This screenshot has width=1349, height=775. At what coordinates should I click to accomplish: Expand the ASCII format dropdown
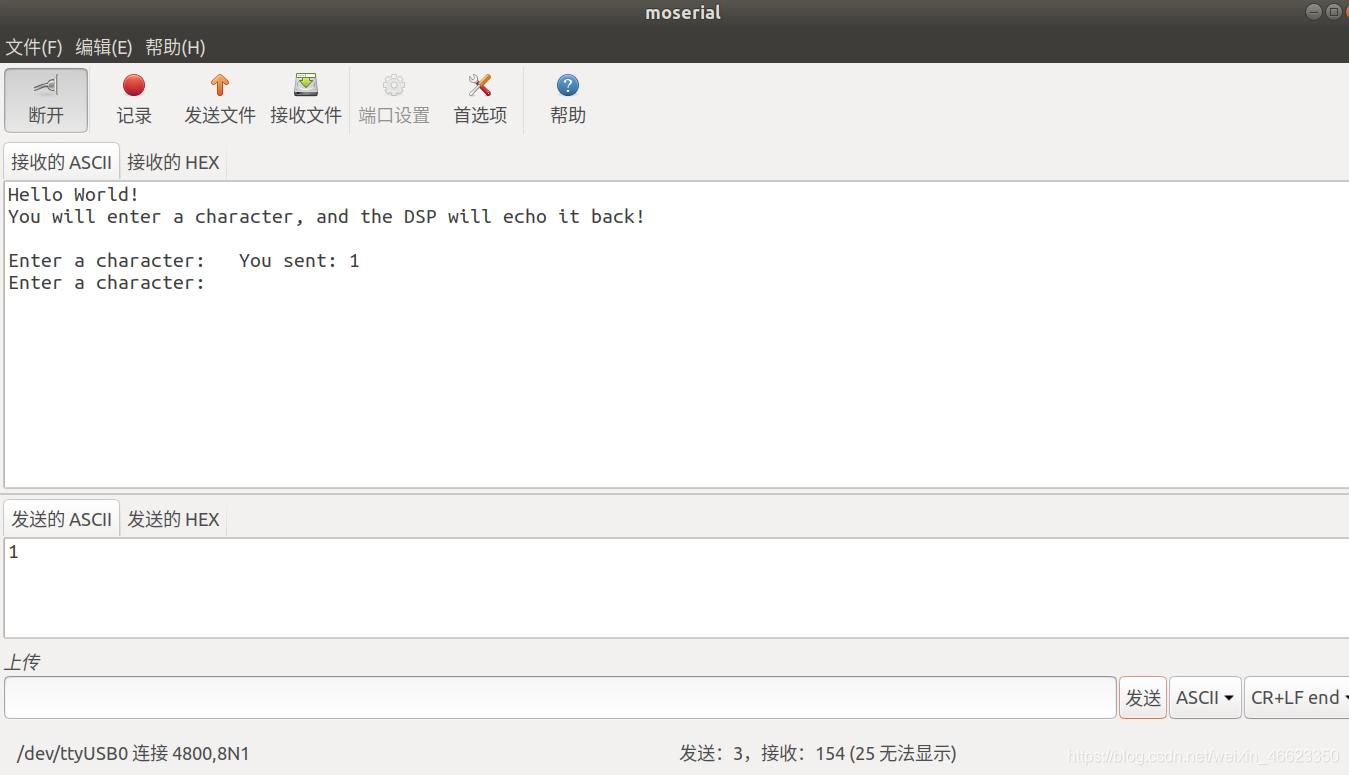(x=1205, y=698)
